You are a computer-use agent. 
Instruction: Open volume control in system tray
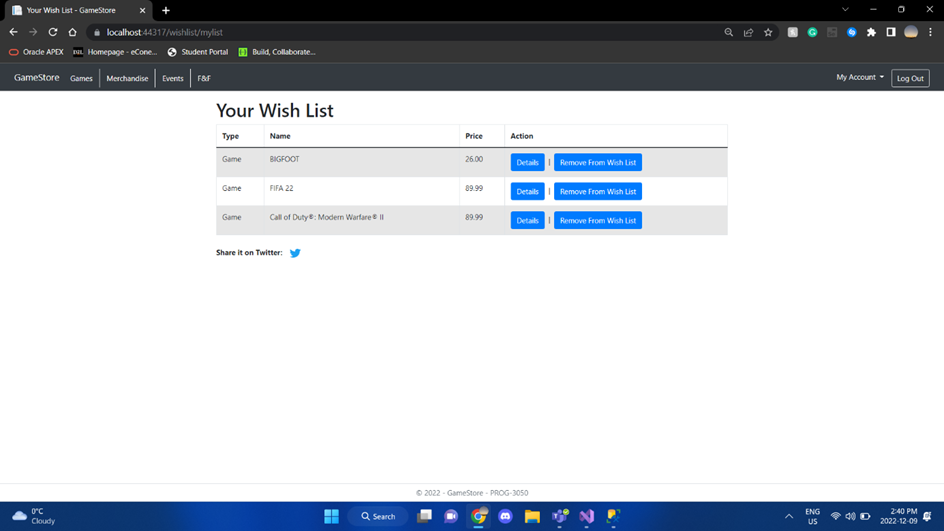click(850, 517)
